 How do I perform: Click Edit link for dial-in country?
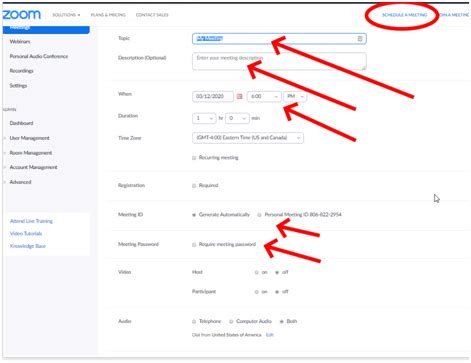click(270, 335)
